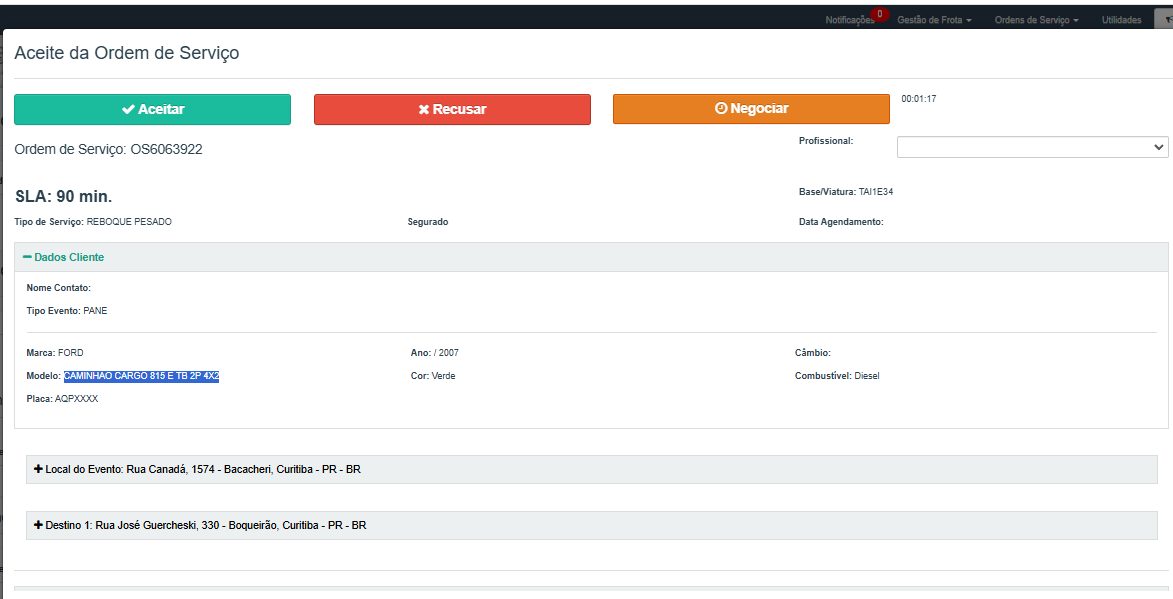Click the order number OS6063922
This screenshot has height=599, width=1173.
pyautogui.click(x=166, y=150)
